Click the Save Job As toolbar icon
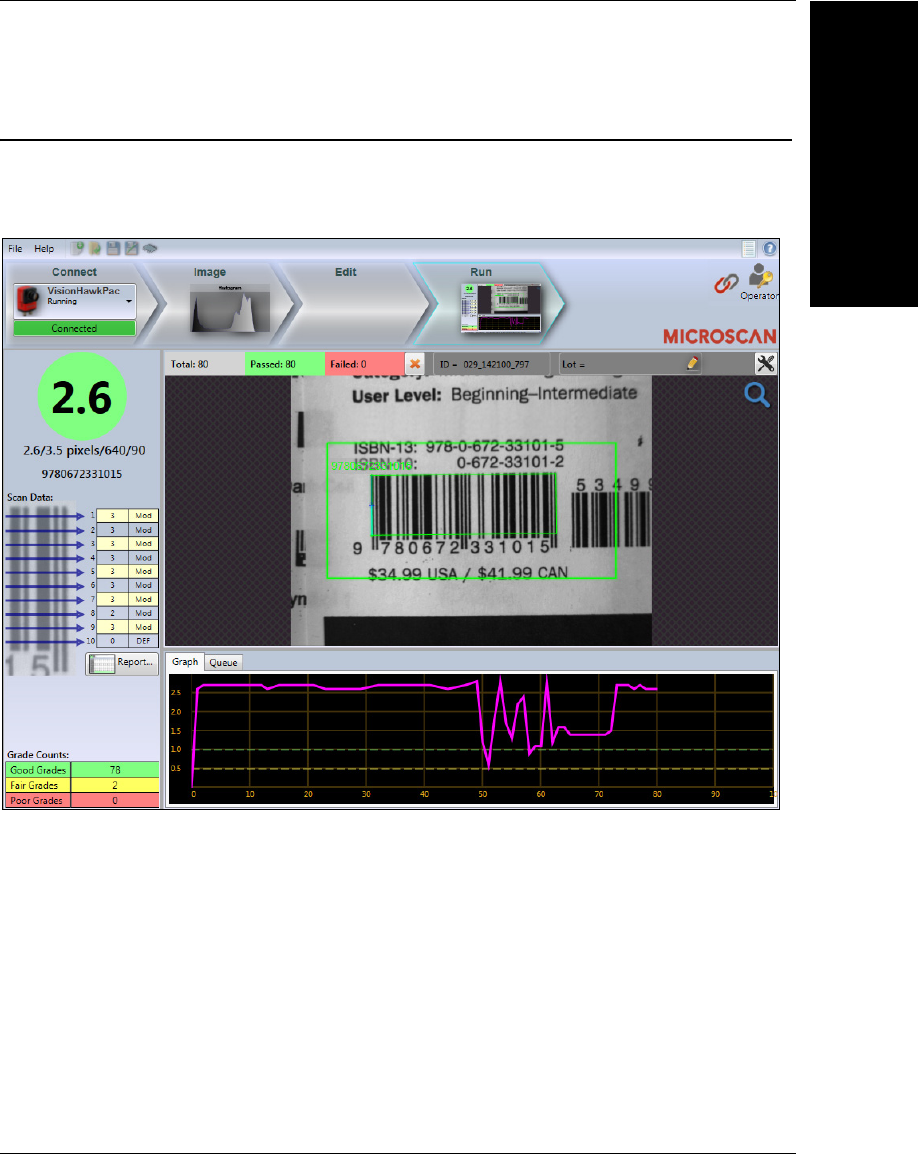 pyautogui.click(x=131, y=249)
